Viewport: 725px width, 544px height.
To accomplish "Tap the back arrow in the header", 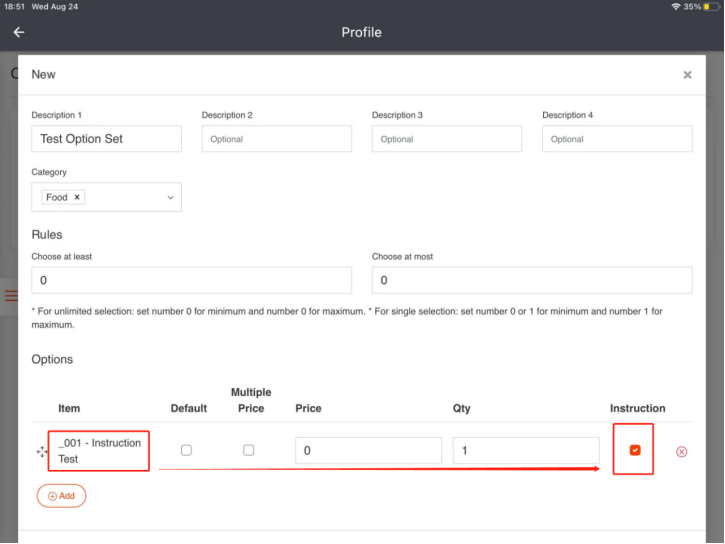I will click(x=18, y=32).
